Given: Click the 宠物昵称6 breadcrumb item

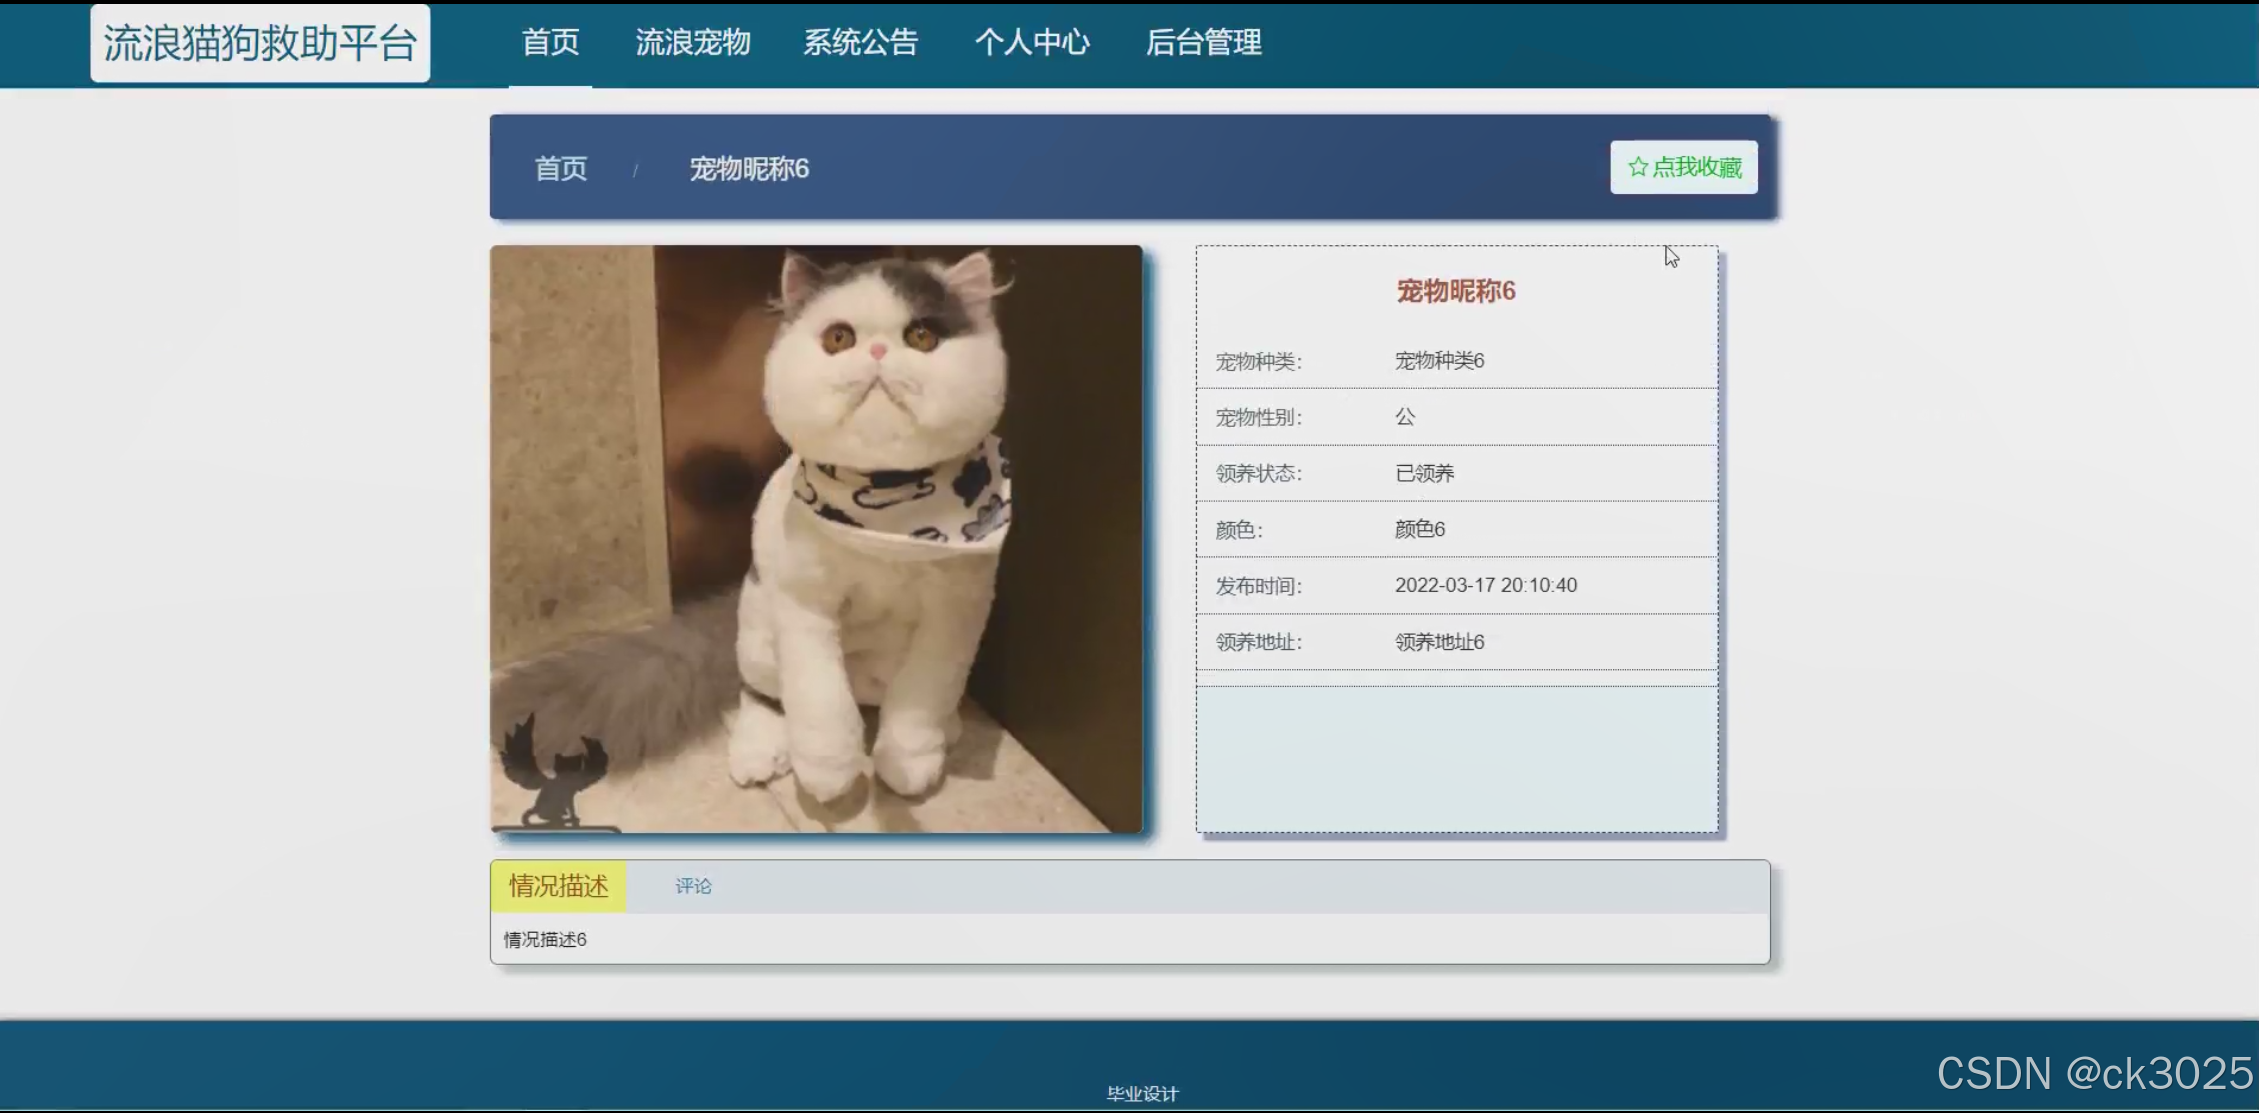Looking at the screenshot, I should pos(749,168).
